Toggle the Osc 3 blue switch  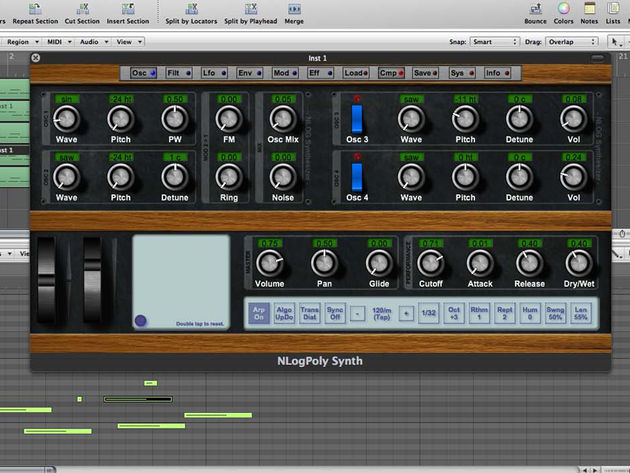click(x=357, y=119)
